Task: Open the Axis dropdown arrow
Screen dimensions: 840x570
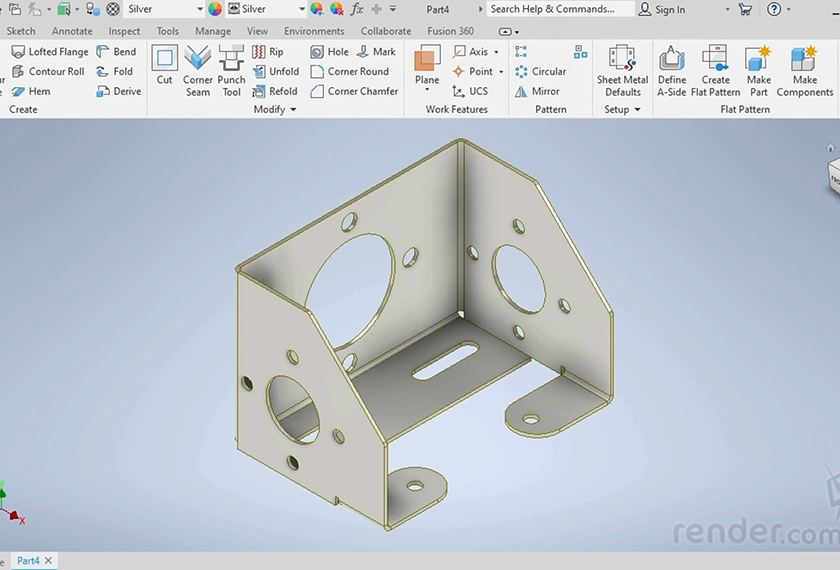Action: point(497,52)
